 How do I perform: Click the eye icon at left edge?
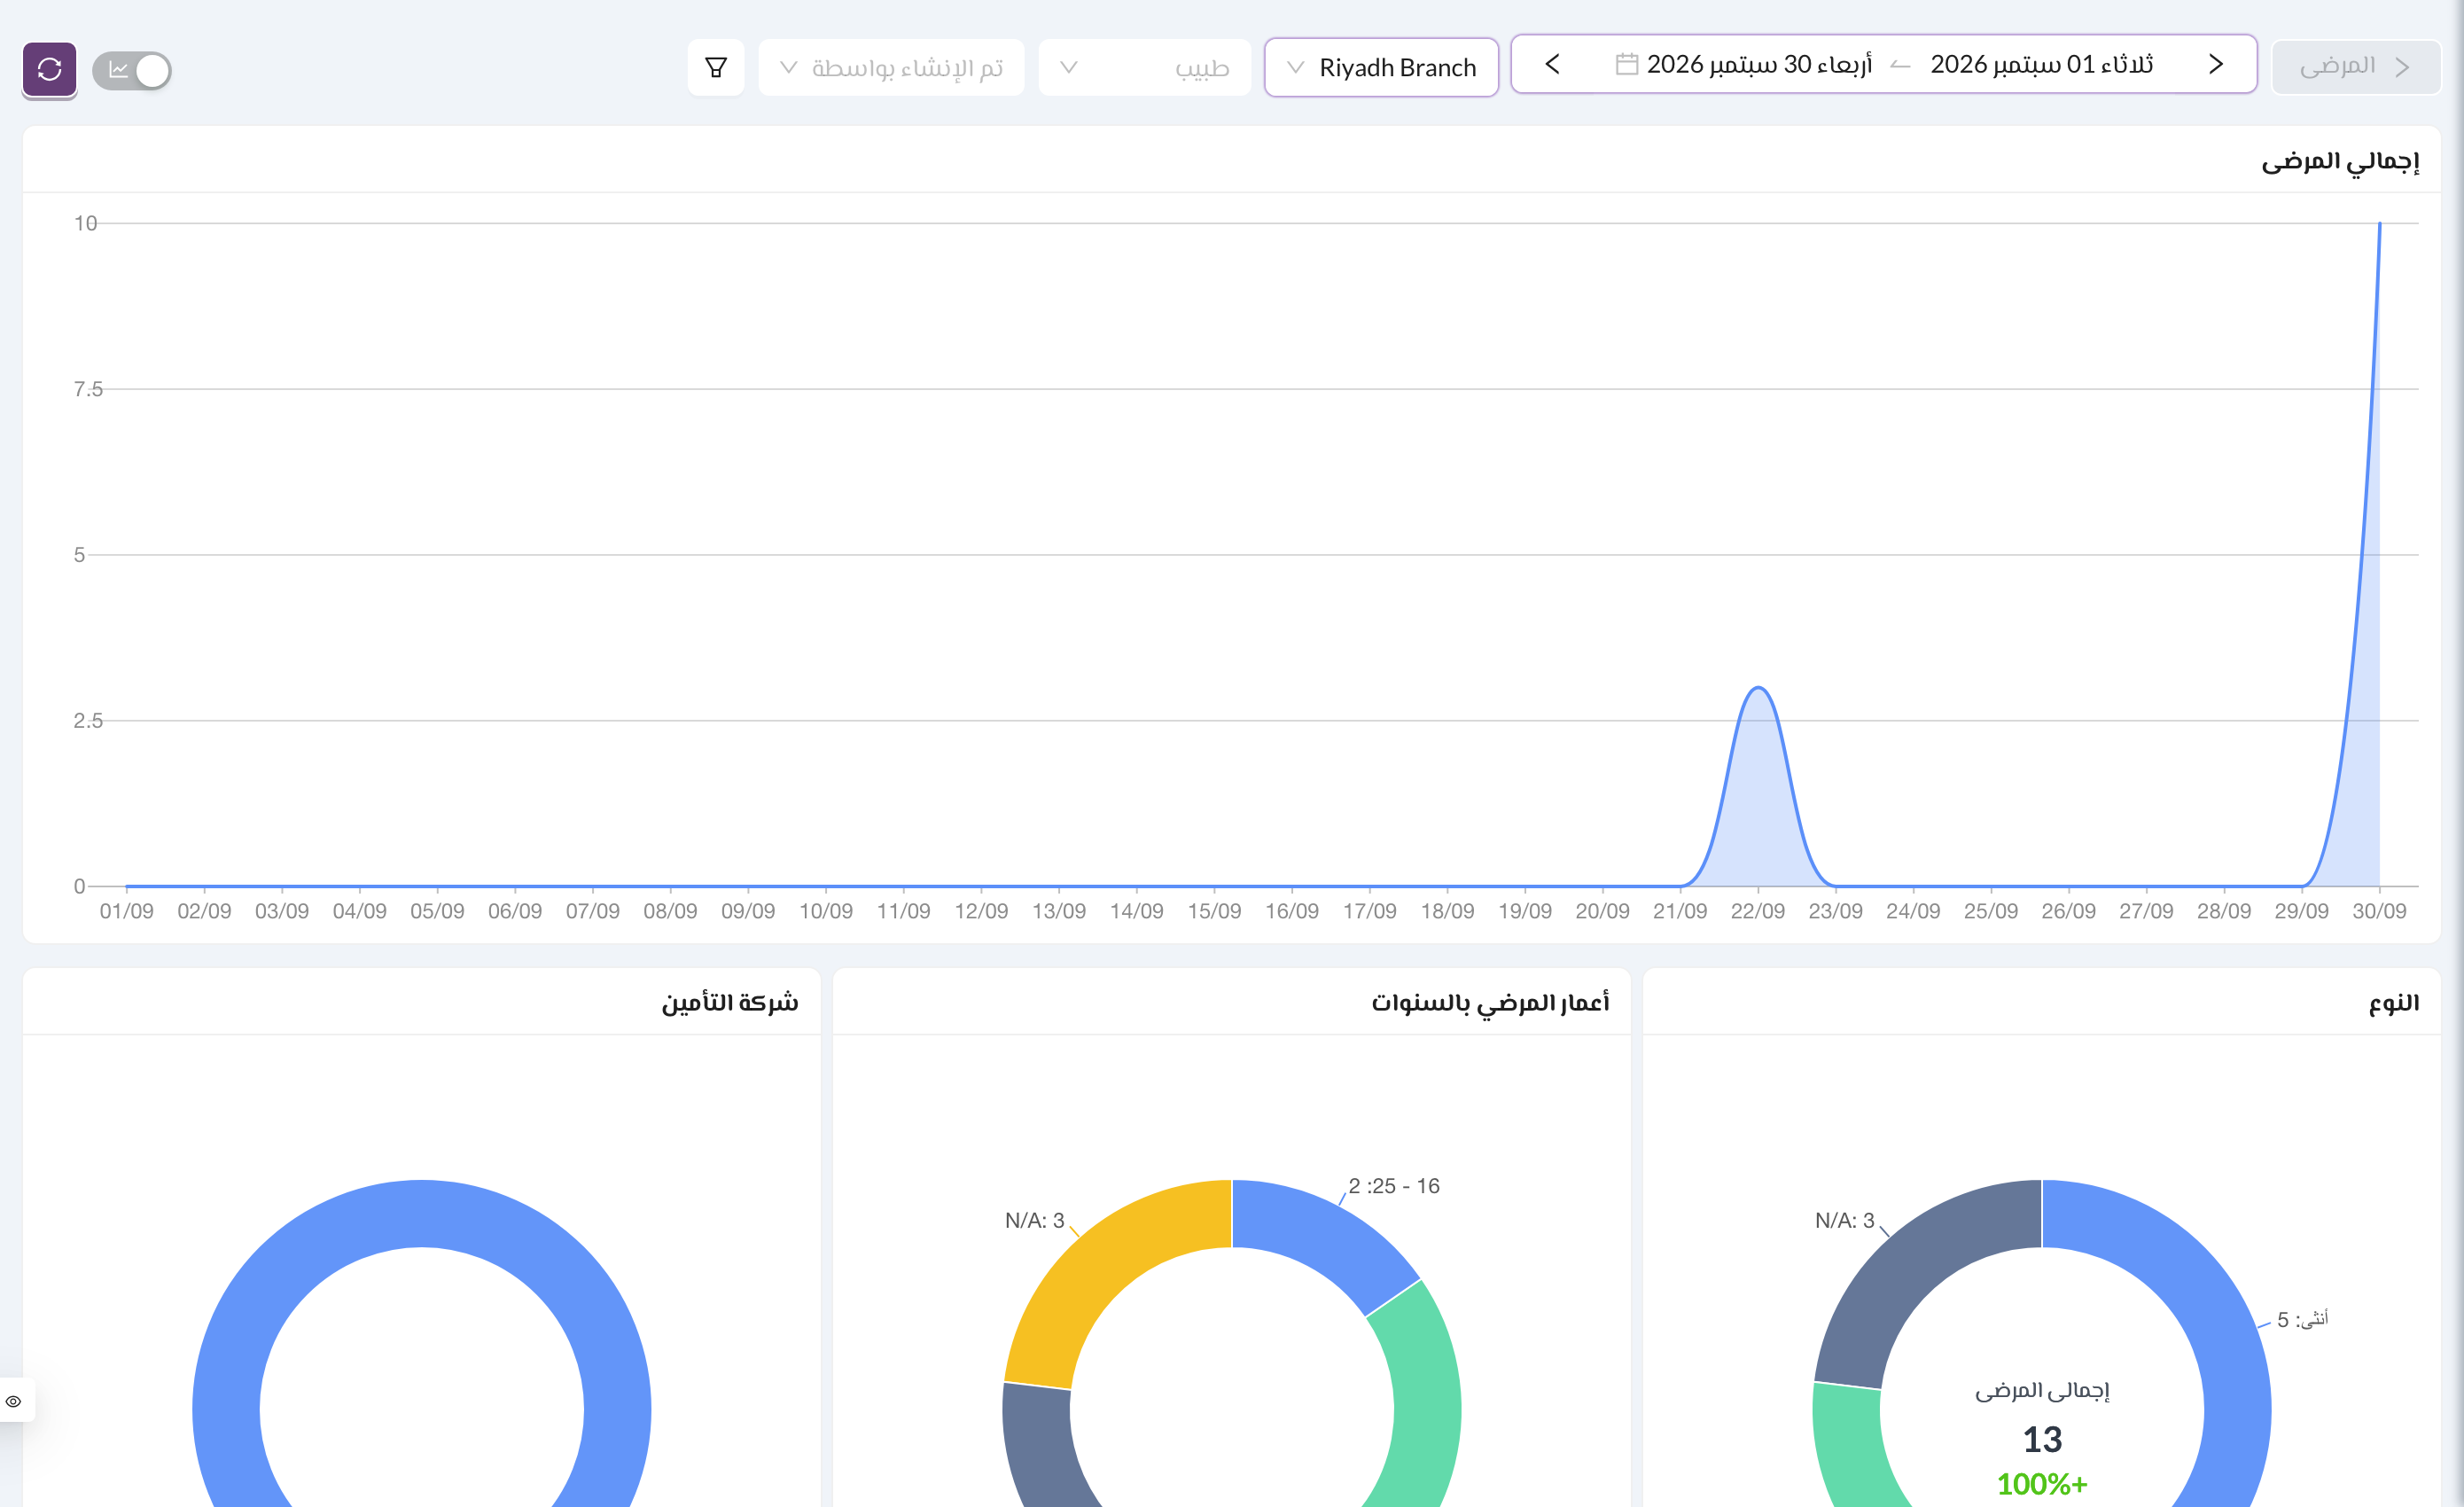(14, 1401)
